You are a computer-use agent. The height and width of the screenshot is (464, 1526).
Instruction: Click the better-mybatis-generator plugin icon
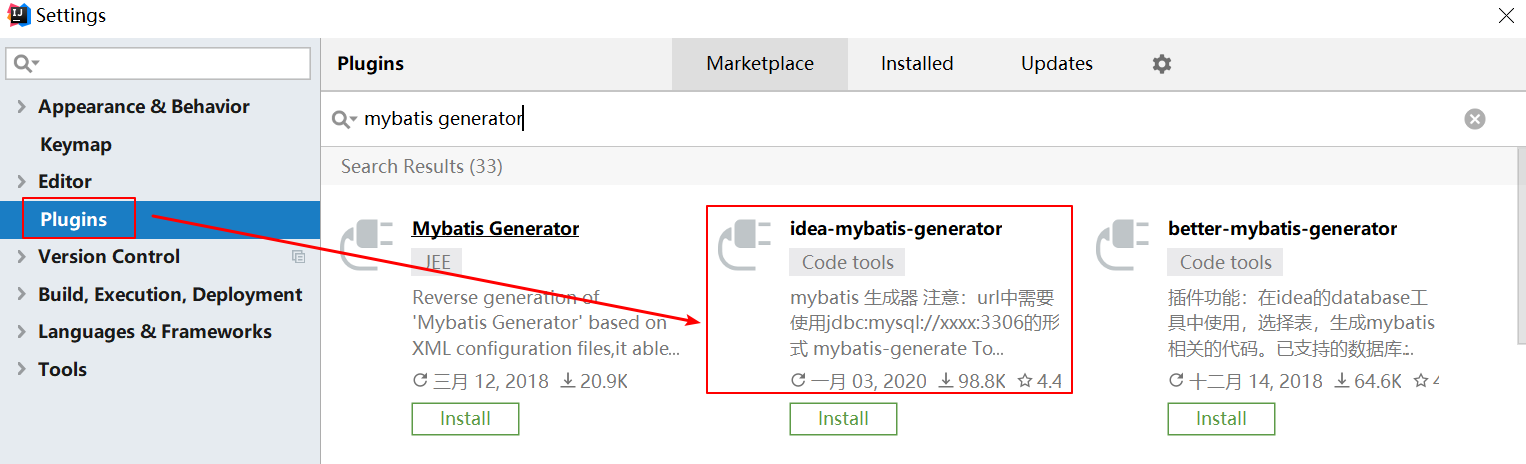1124,246
